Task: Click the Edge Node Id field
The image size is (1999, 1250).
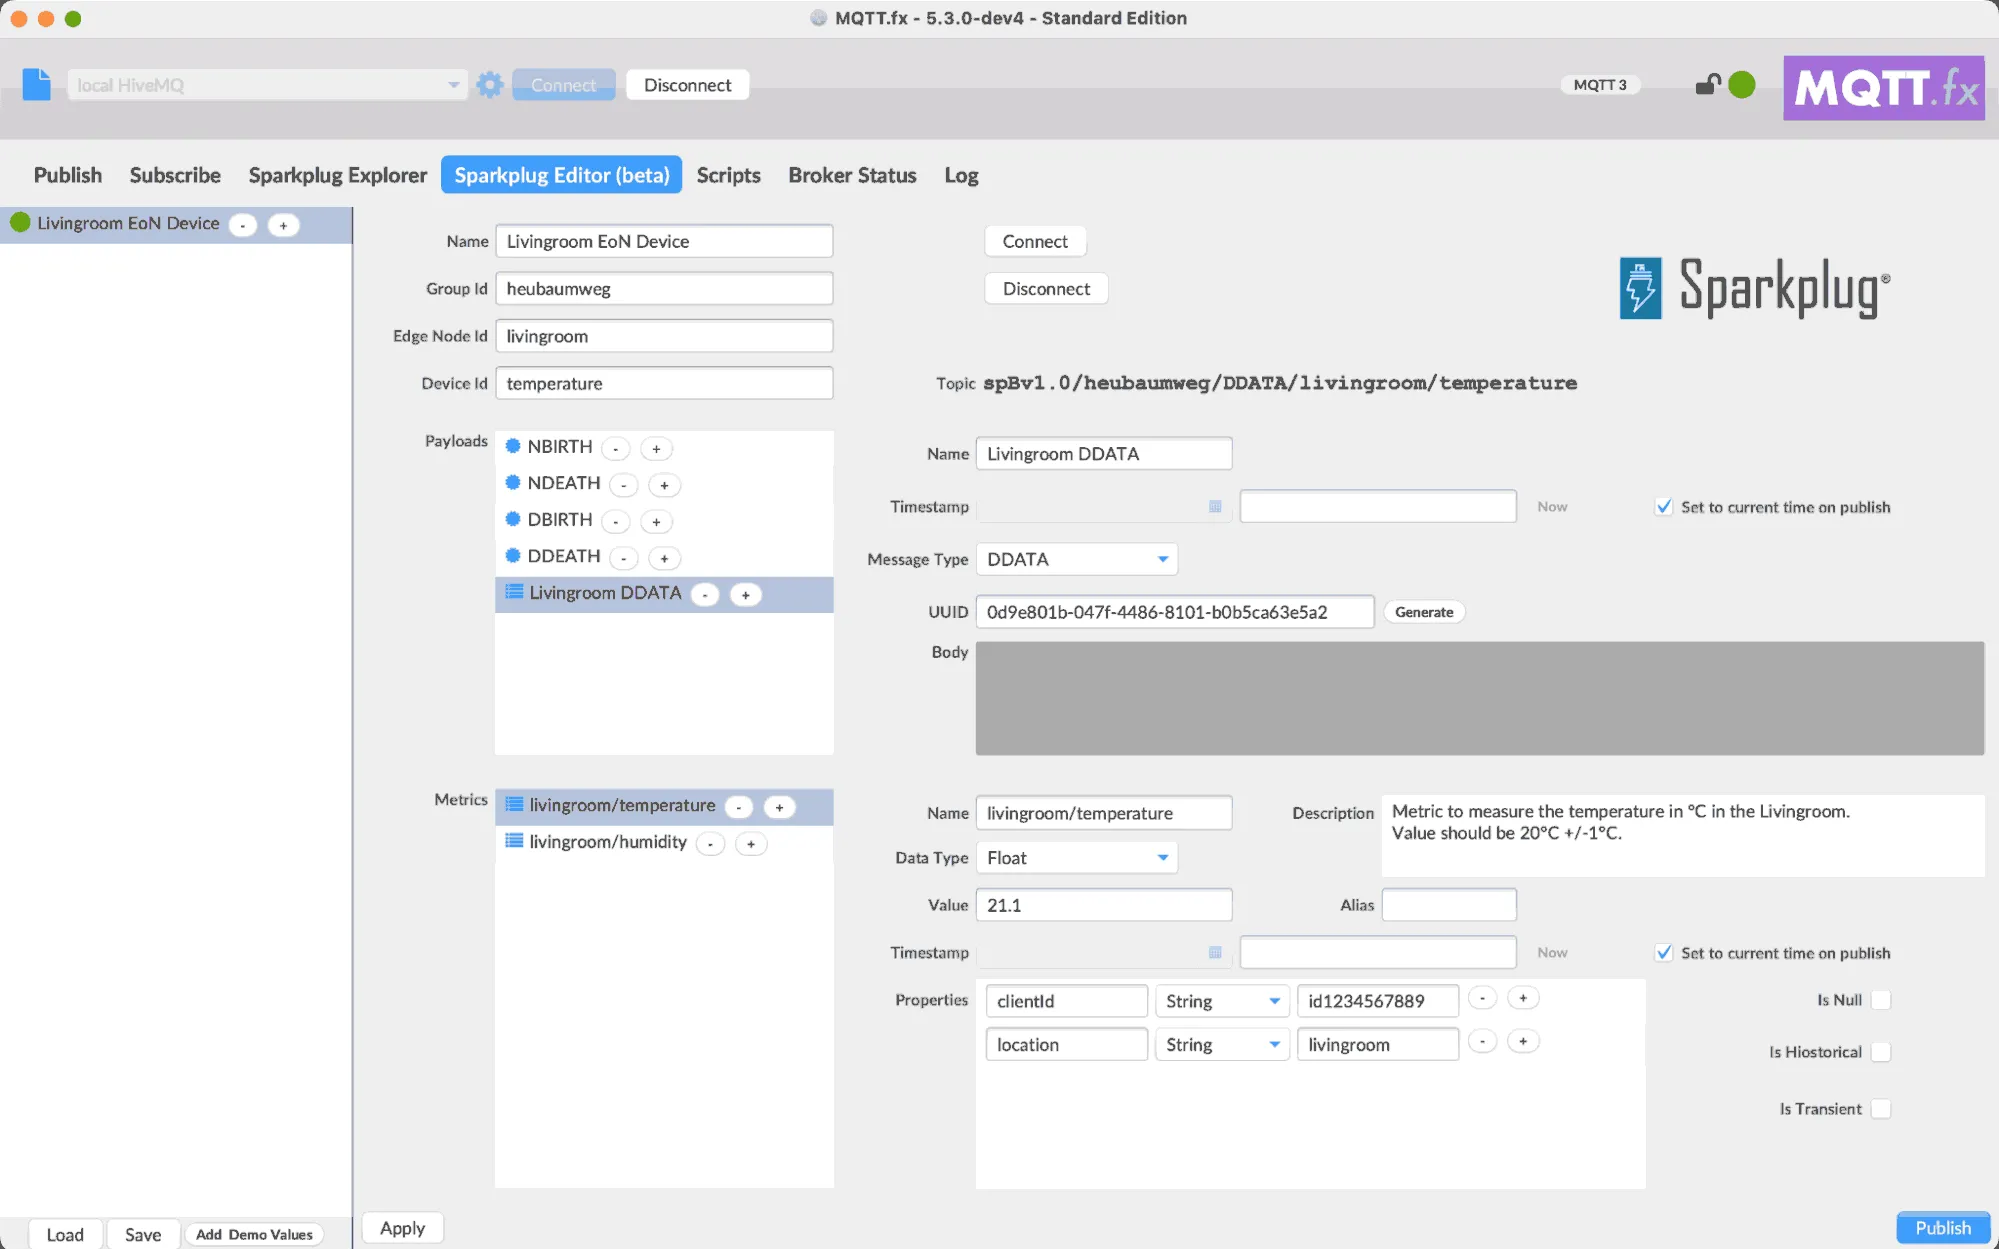Action: click(664, 336)
